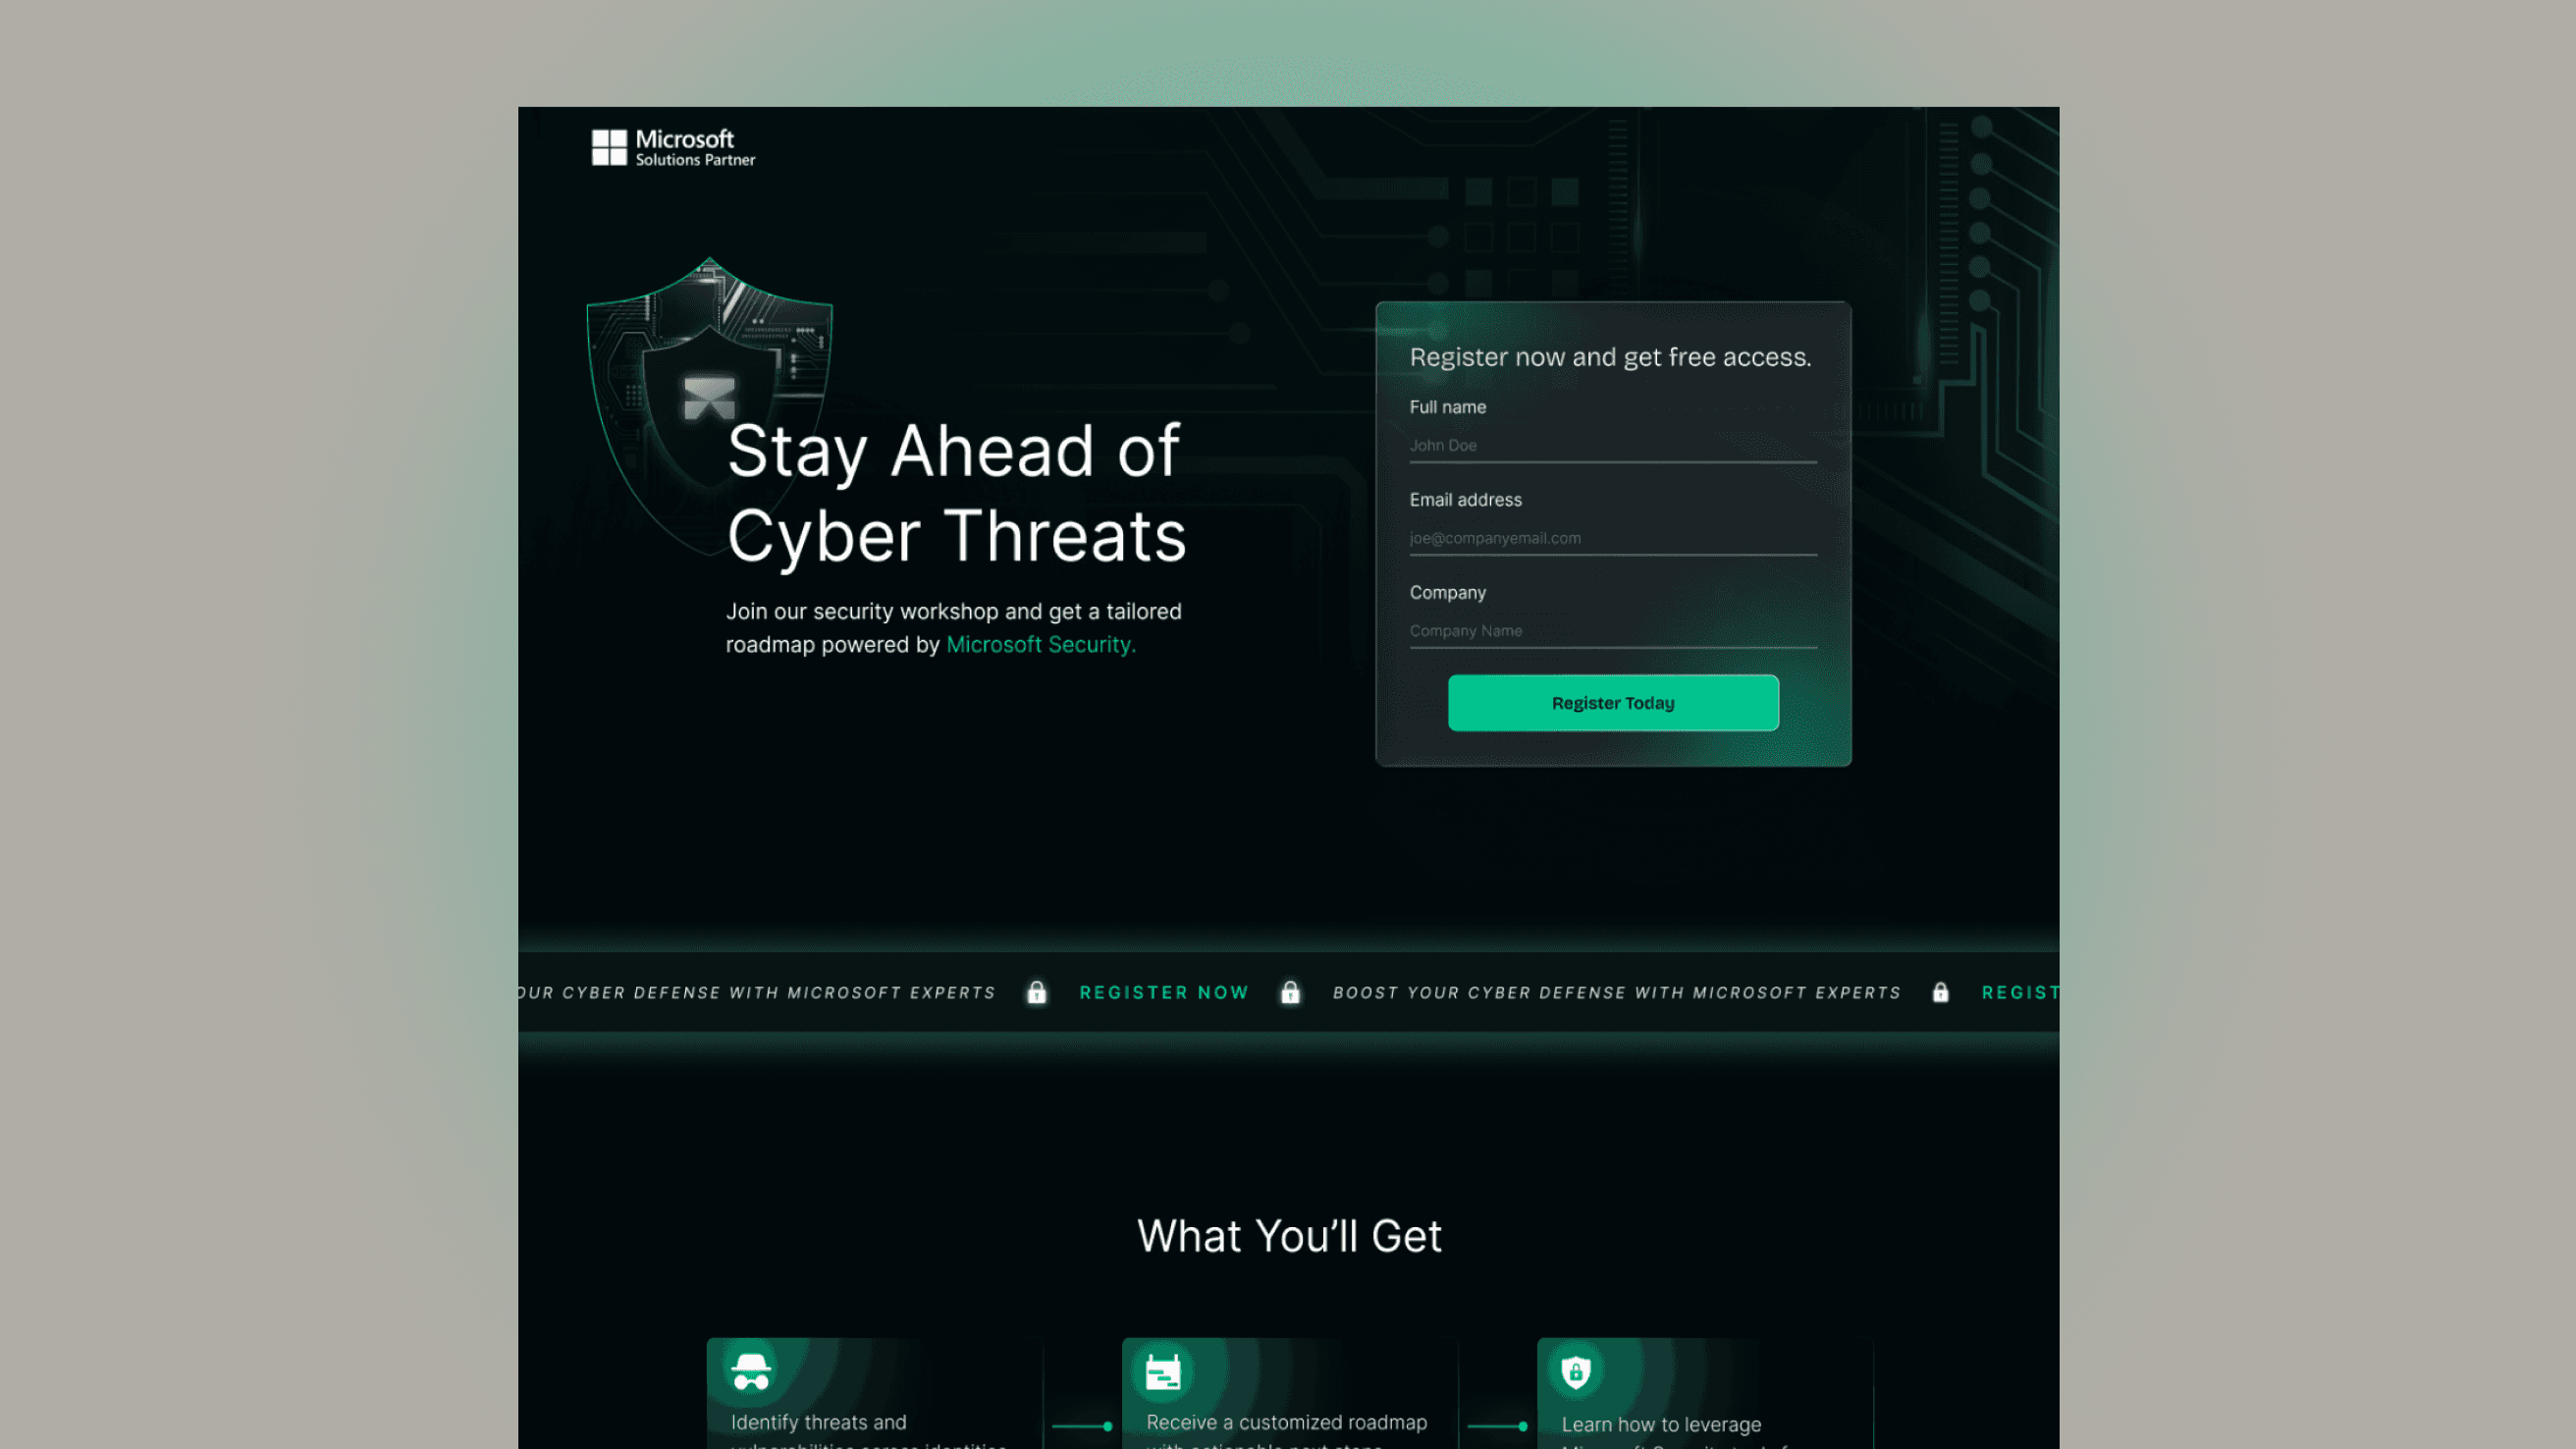Click the 'Company' label
The height and width of the screenshot is (1449, 2576).
1447,593
